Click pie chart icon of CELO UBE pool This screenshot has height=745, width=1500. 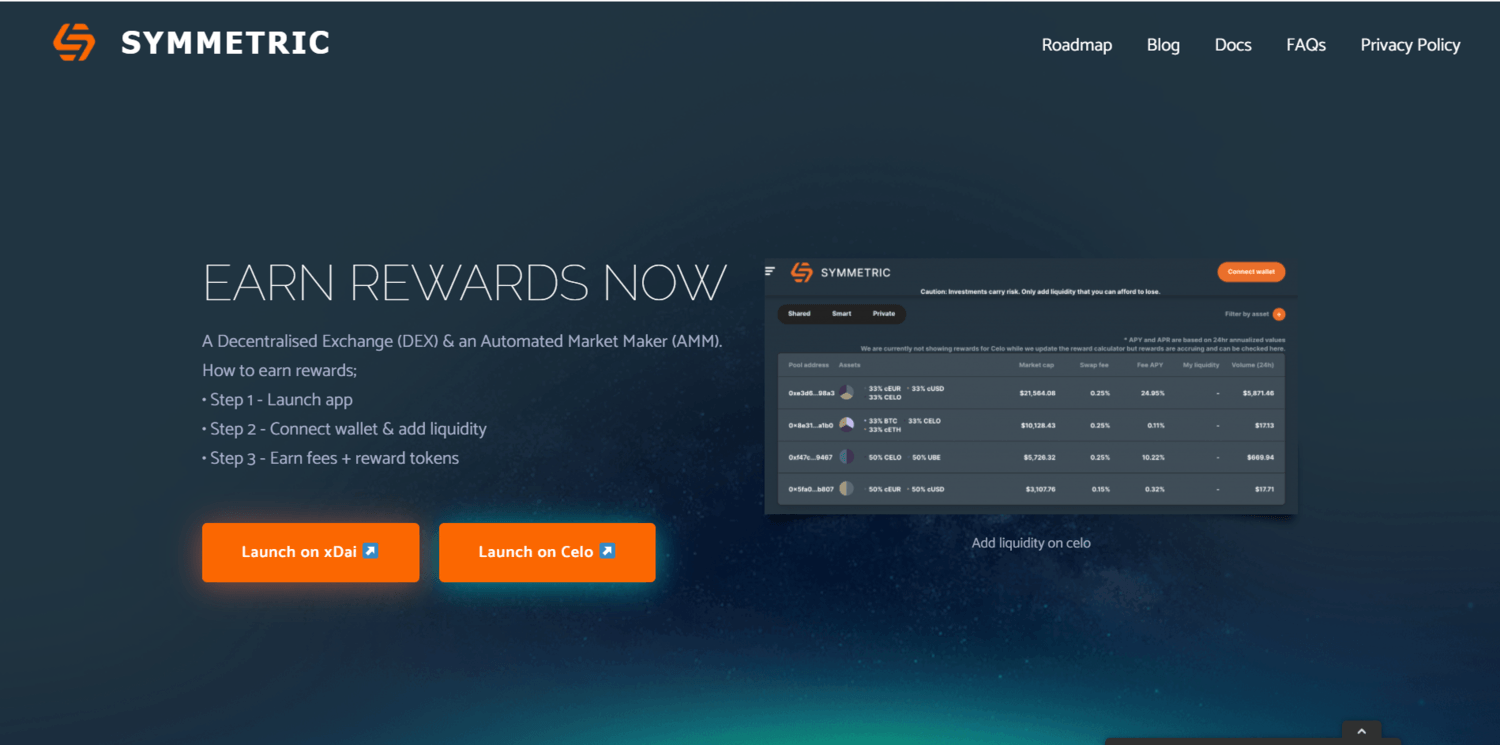tap(846, 457)
